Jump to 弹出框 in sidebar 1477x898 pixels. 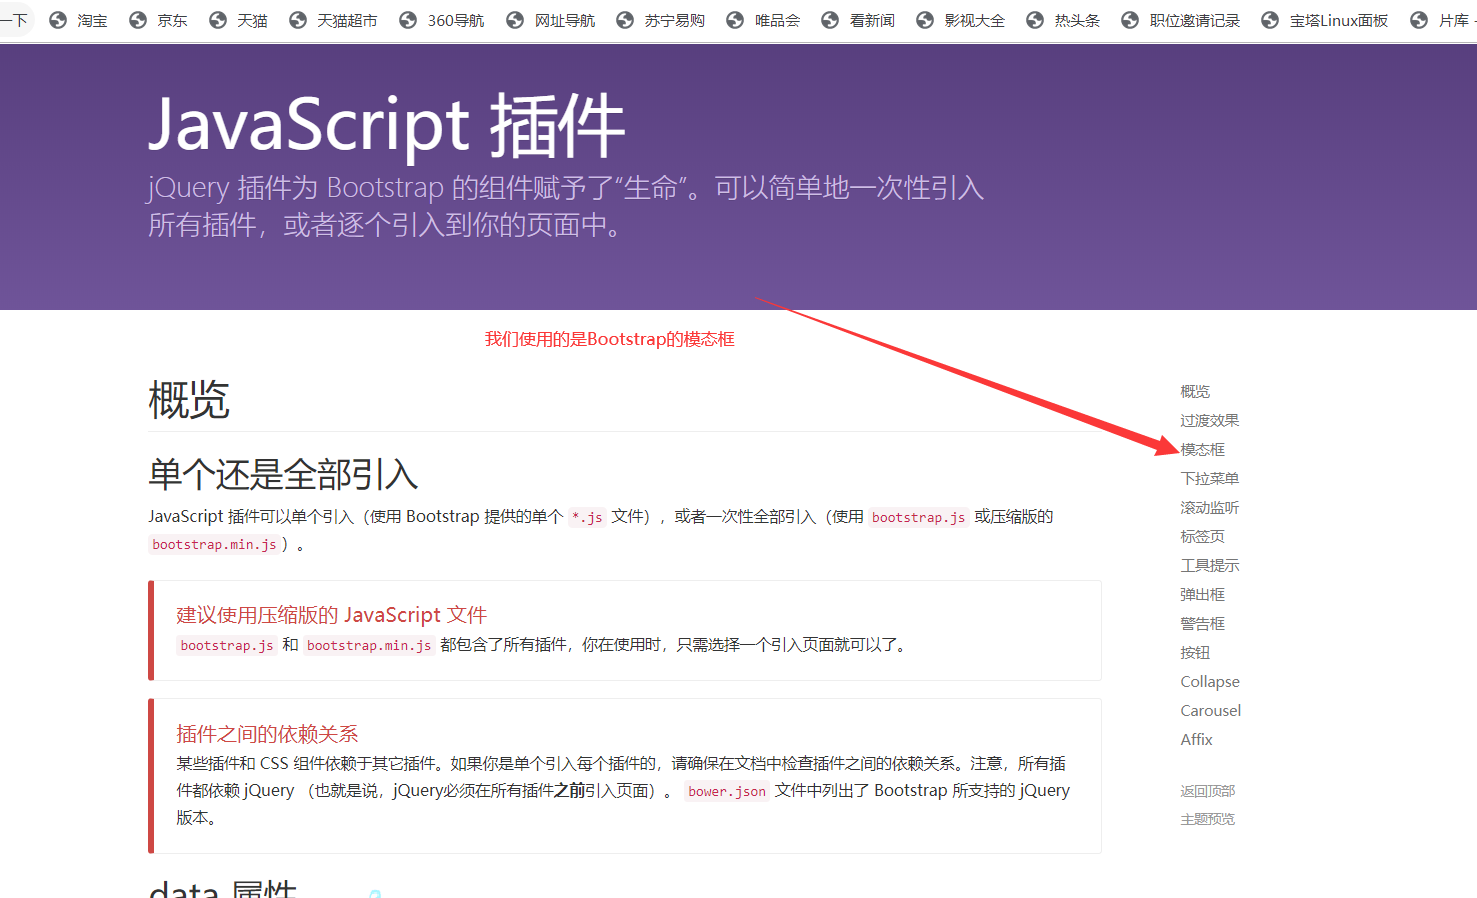(1203, 594)
